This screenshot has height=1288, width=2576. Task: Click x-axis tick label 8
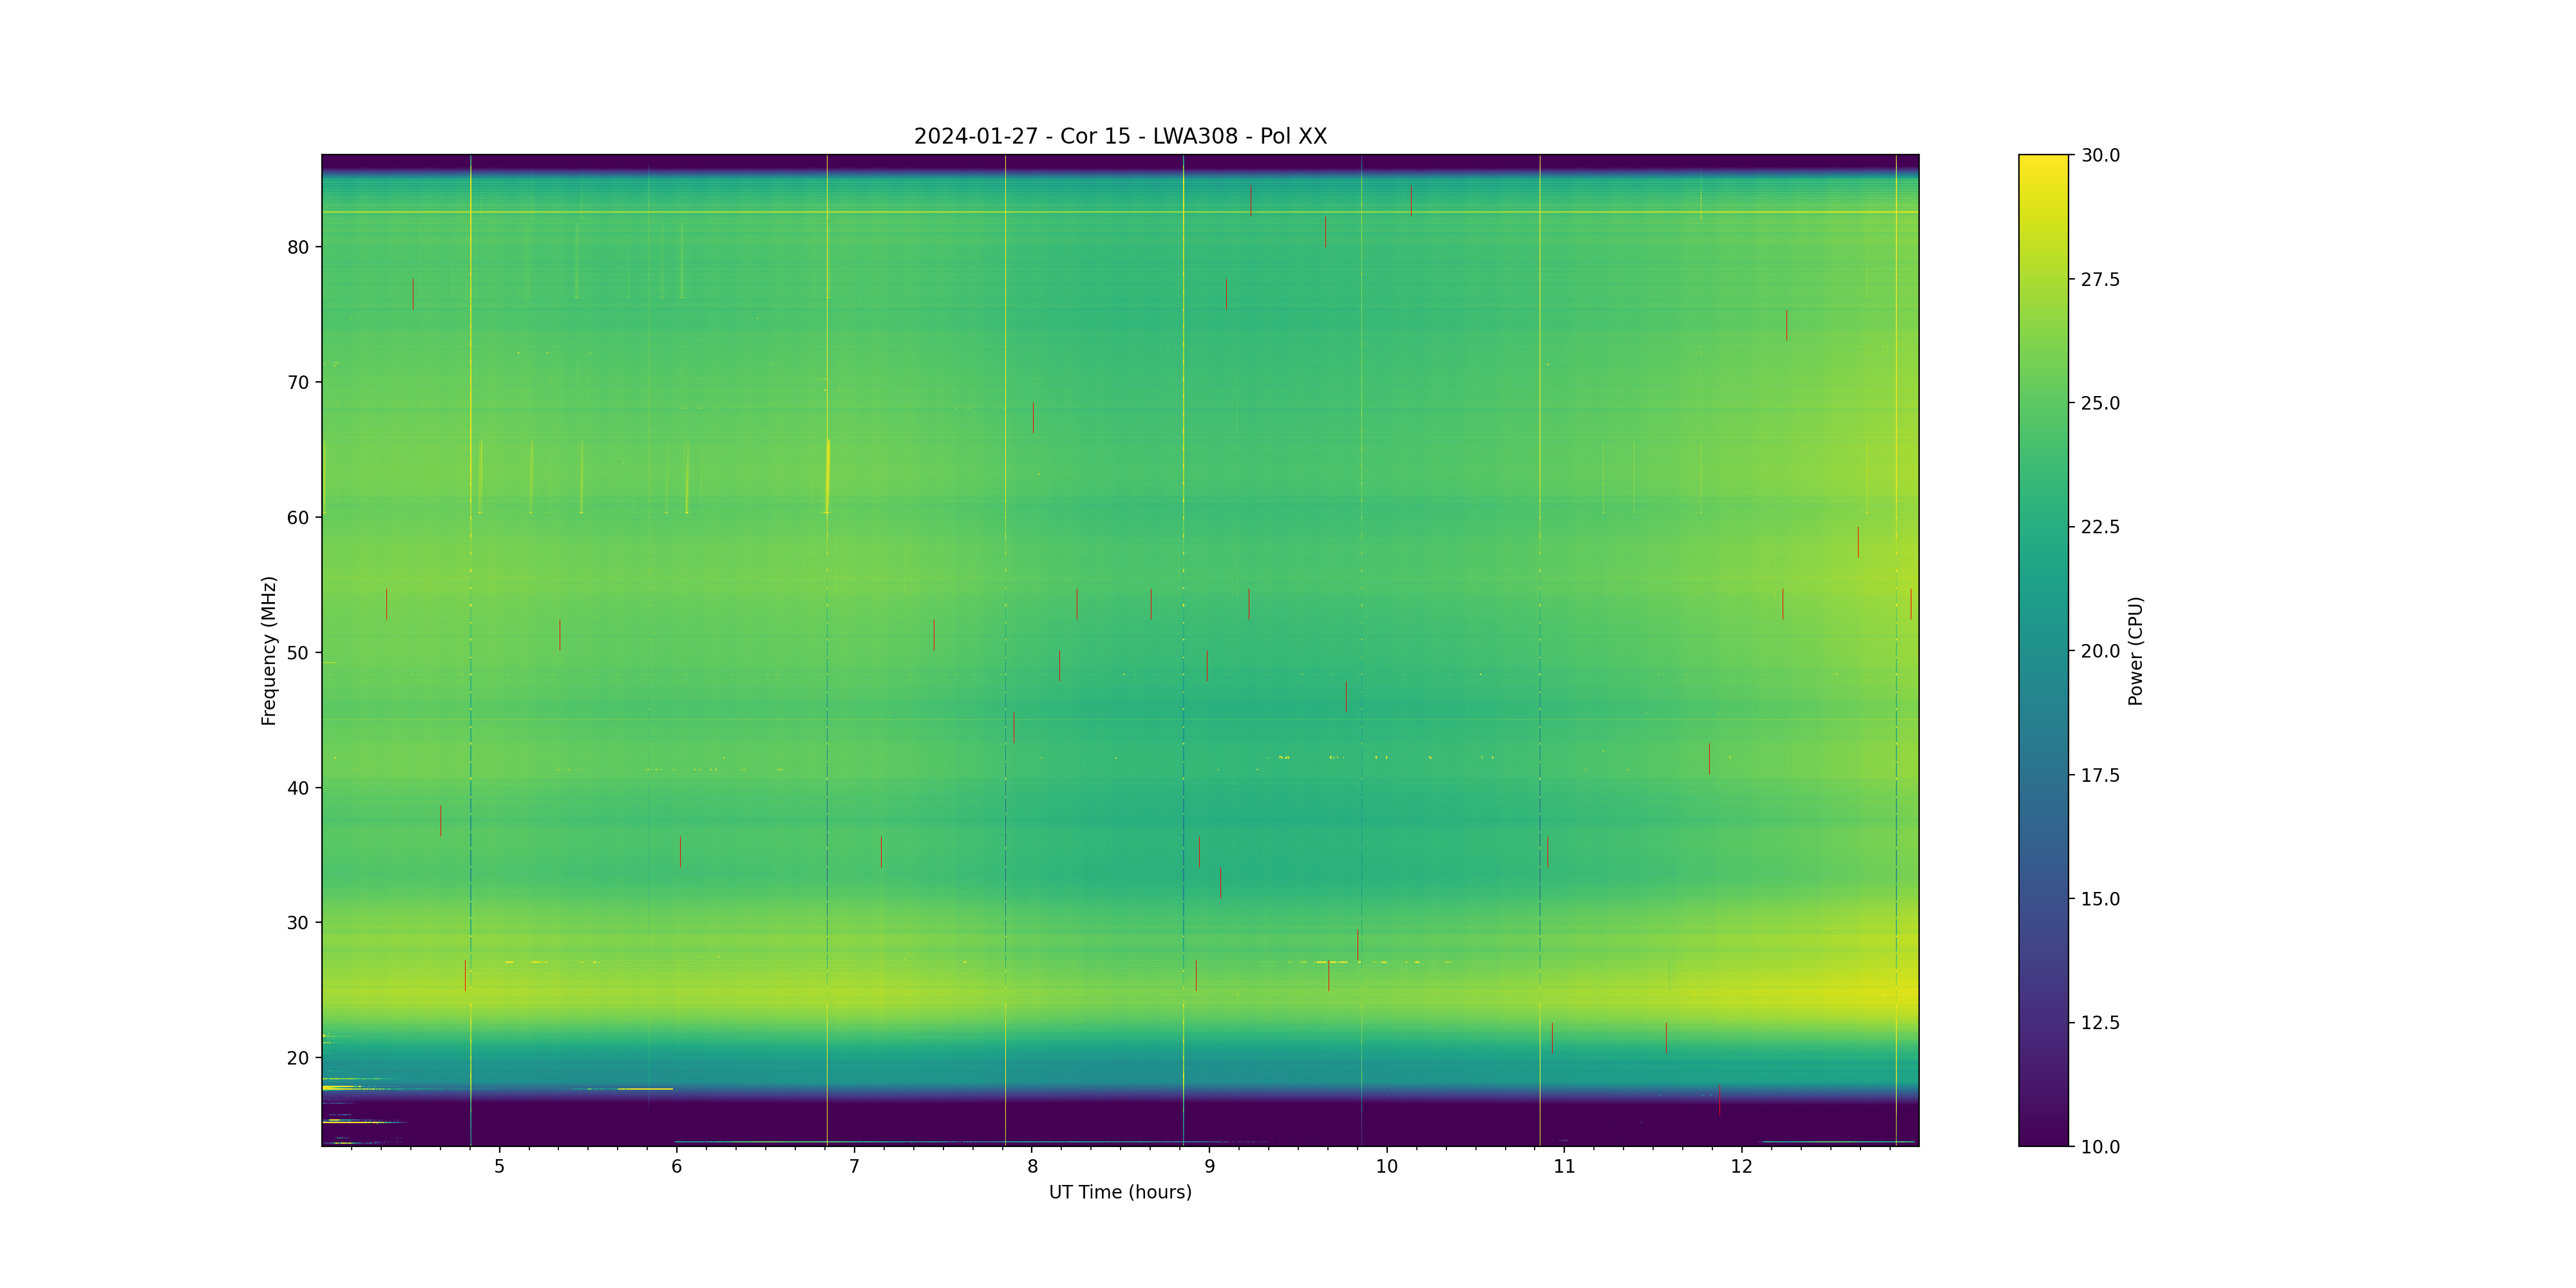point(1032,1166)
